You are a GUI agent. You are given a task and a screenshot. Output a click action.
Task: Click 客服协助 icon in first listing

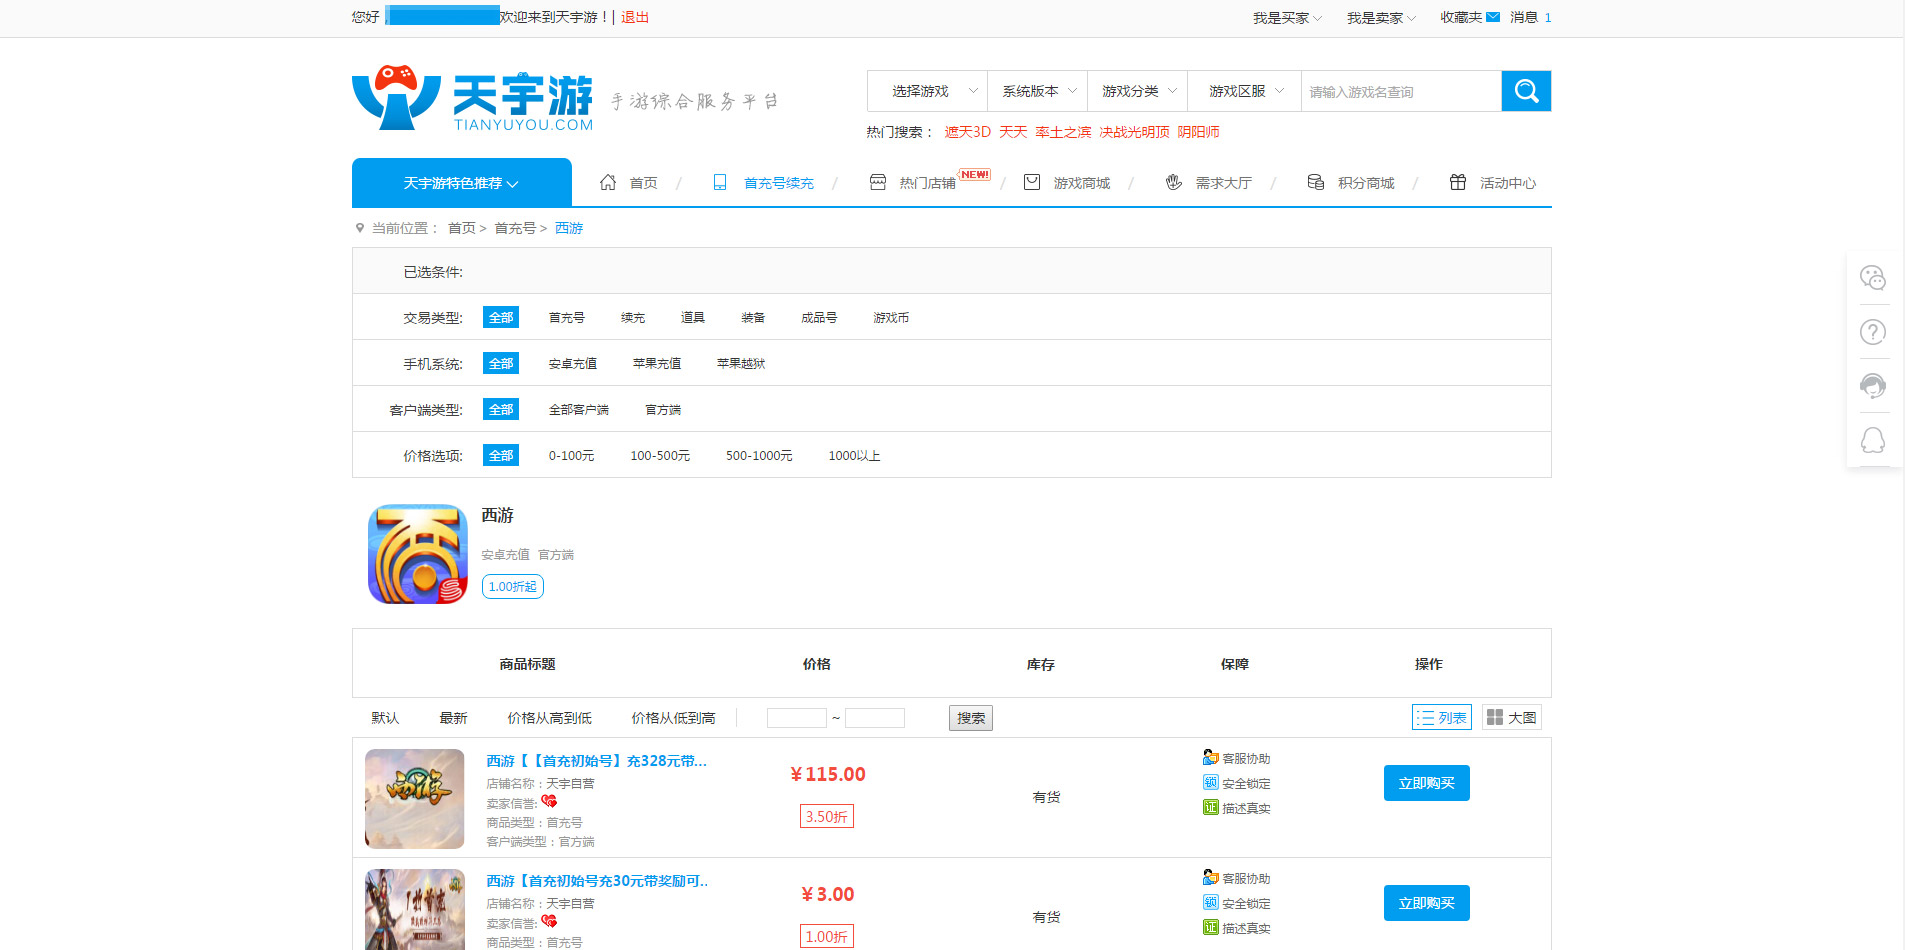click(1211, 757)
